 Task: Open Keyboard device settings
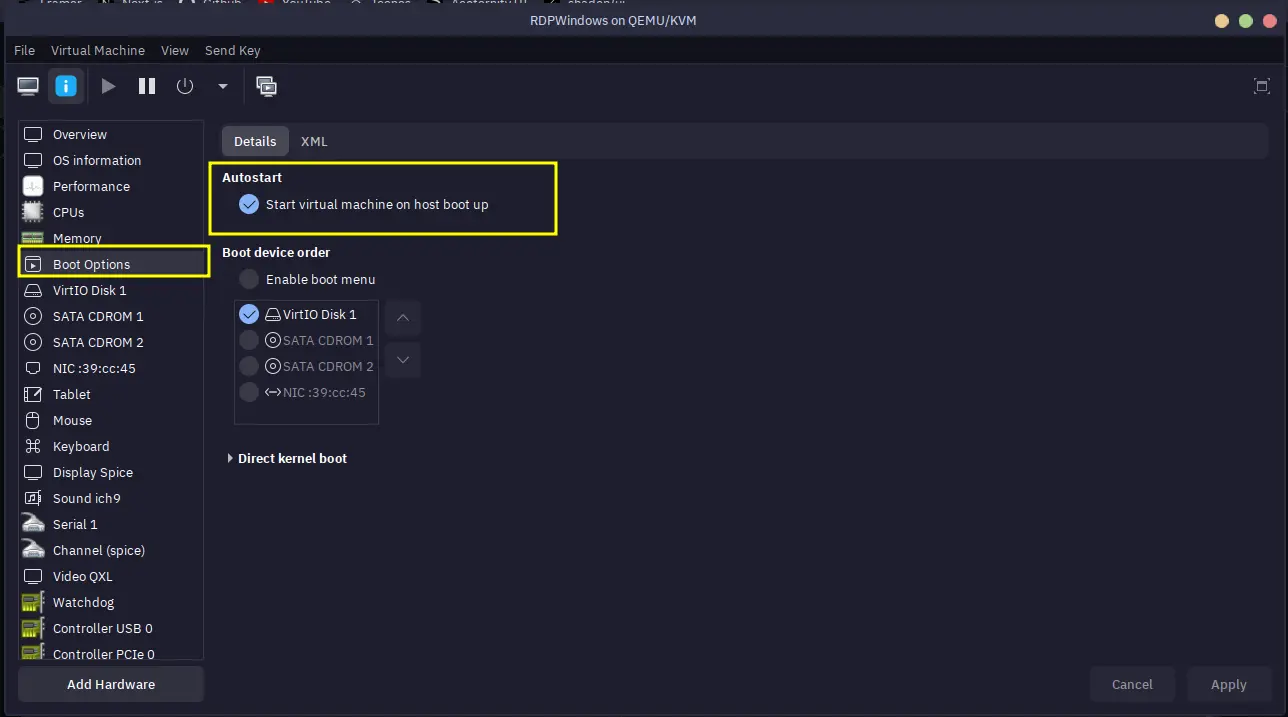pos(111,446)
